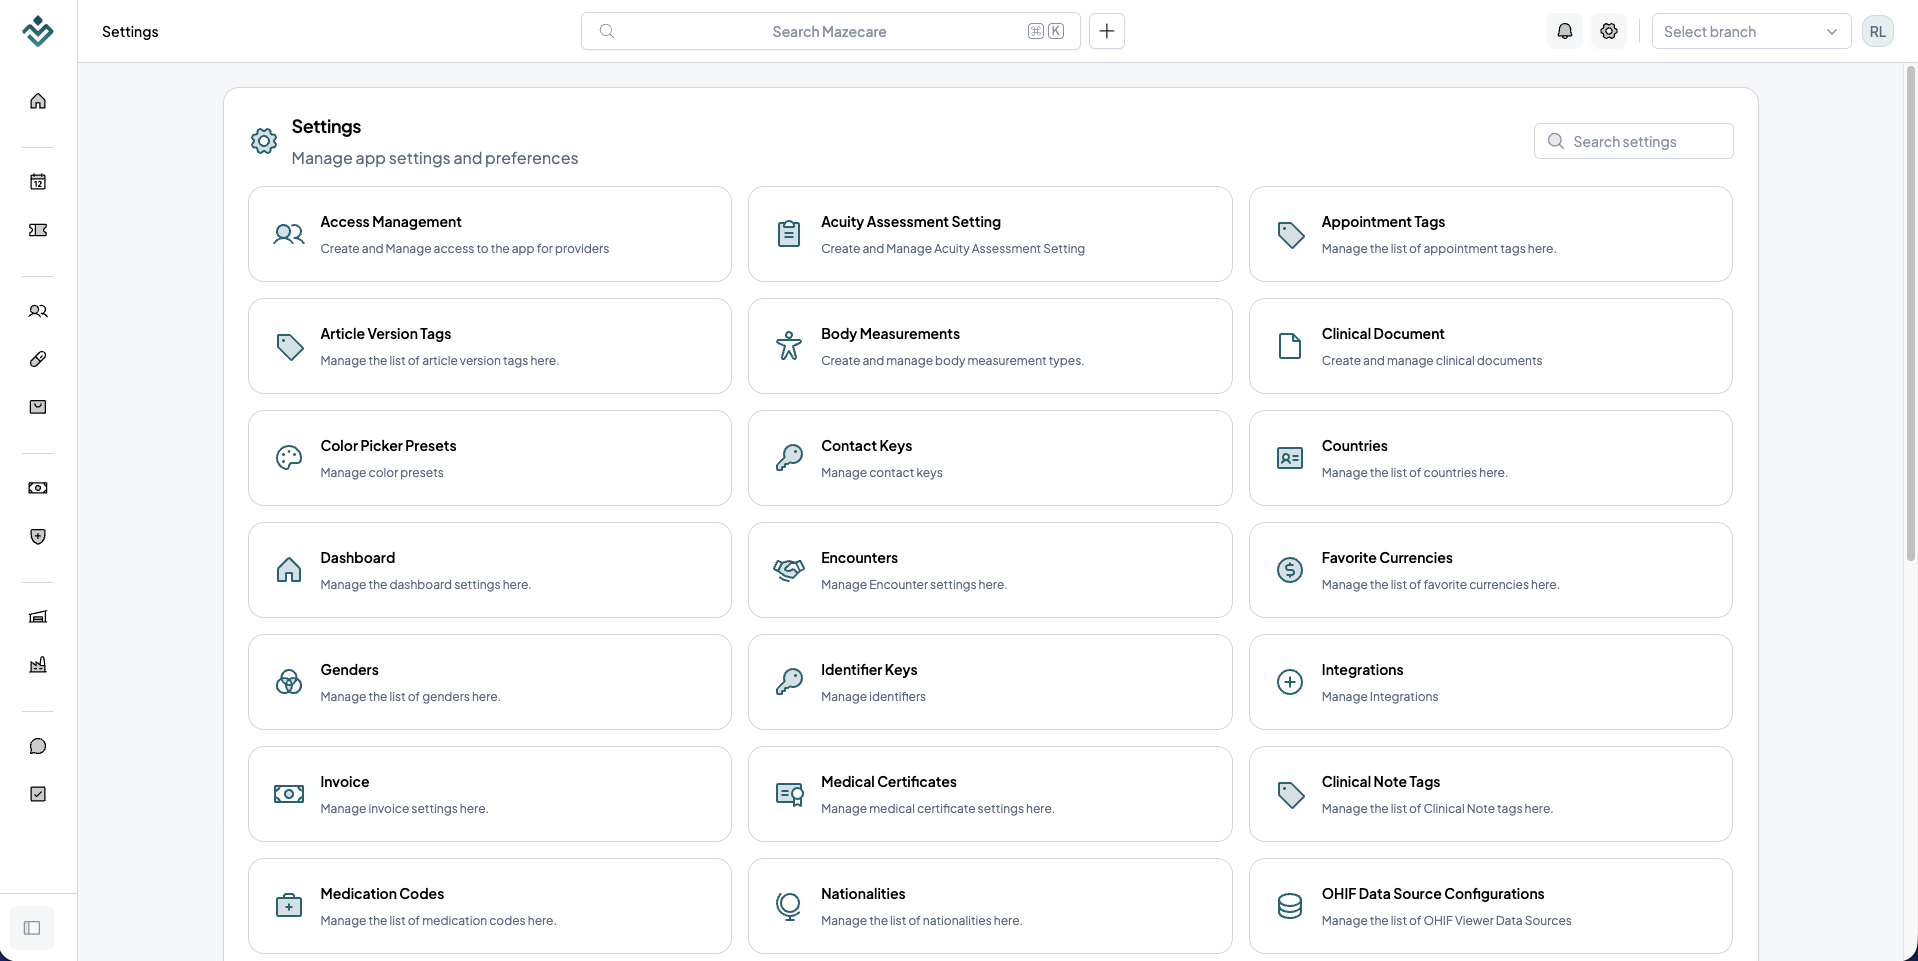Click the Mazecare logo
Viewport: 1918px width, 961px height.
tap(38, 31)
